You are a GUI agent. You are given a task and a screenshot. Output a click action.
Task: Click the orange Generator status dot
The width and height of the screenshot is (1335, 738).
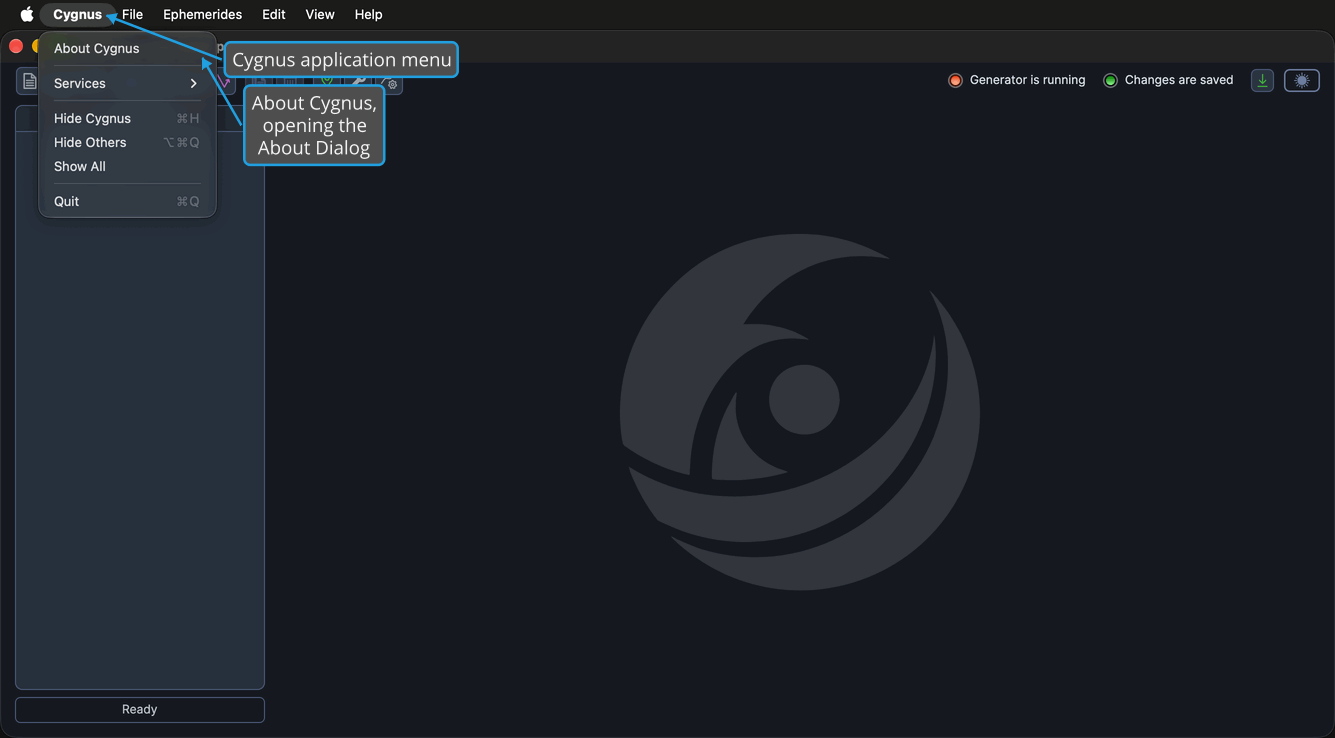[x=955, y=80]
